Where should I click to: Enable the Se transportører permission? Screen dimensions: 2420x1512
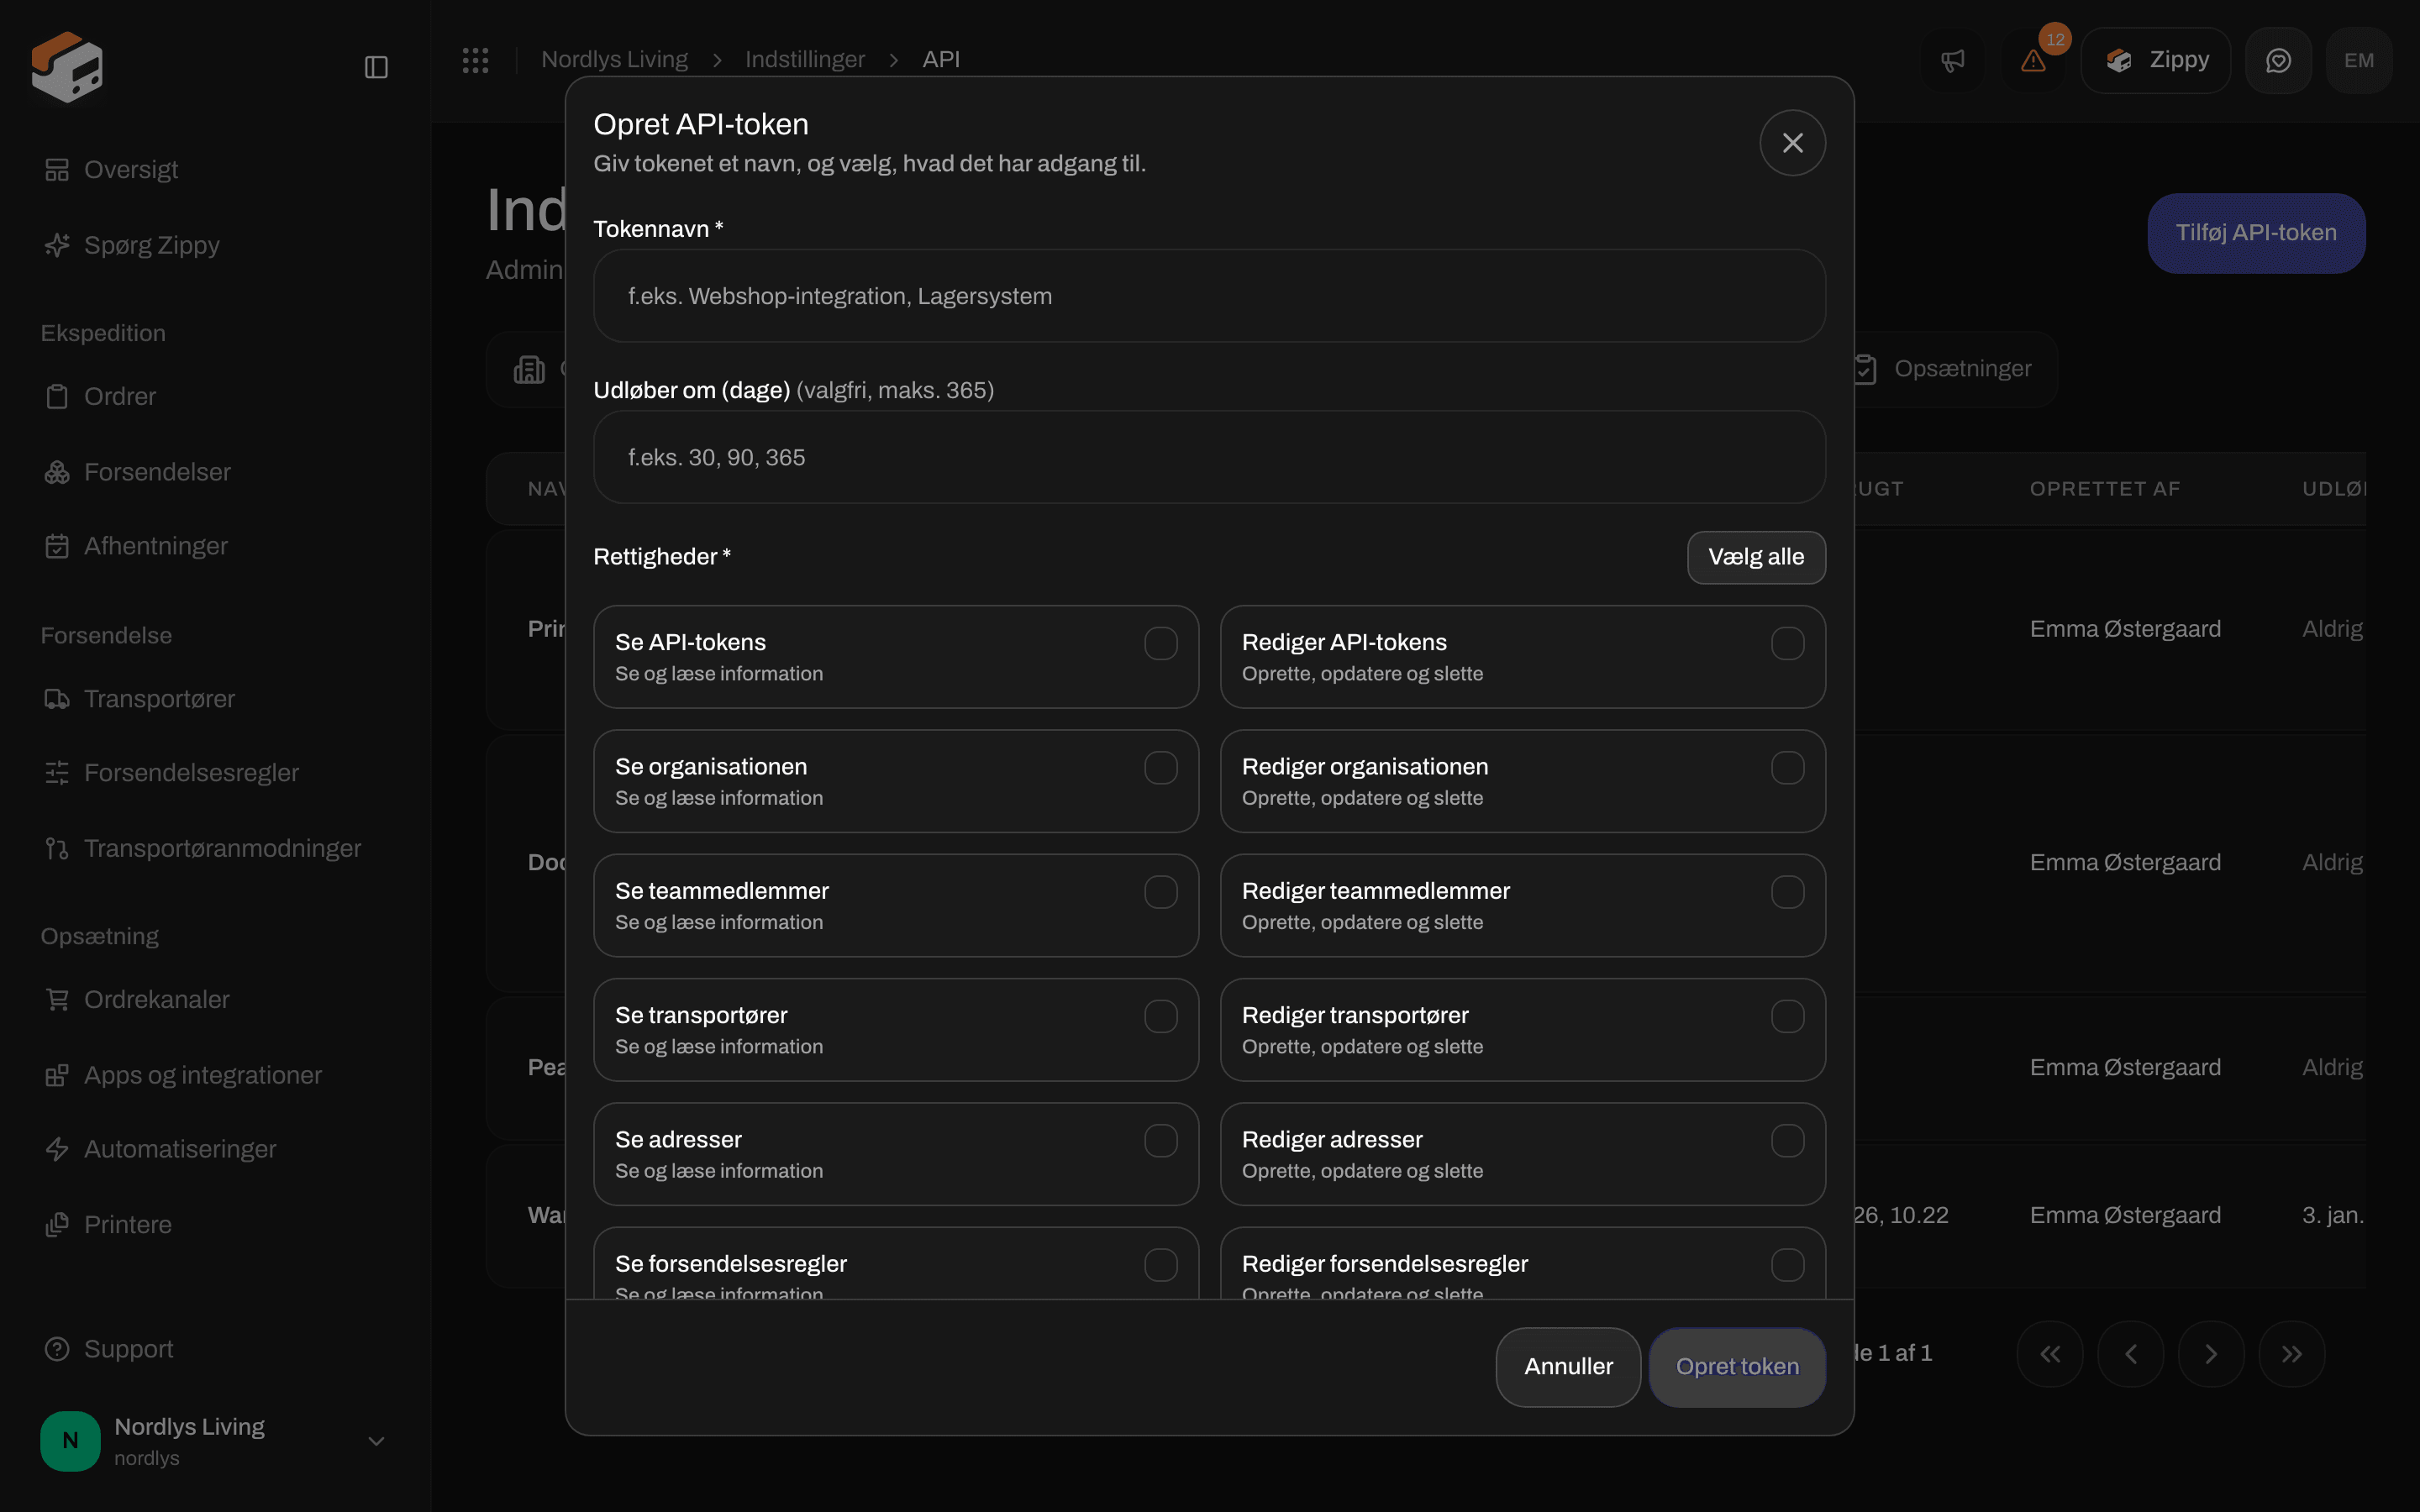(1160, 1016)
